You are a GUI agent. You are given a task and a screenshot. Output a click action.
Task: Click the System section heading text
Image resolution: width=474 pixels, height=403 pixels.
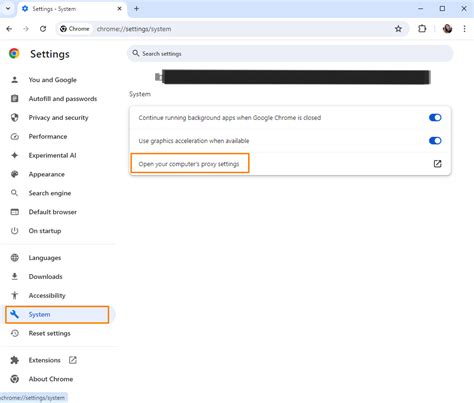pyautogui.click(x=140, y=94)
